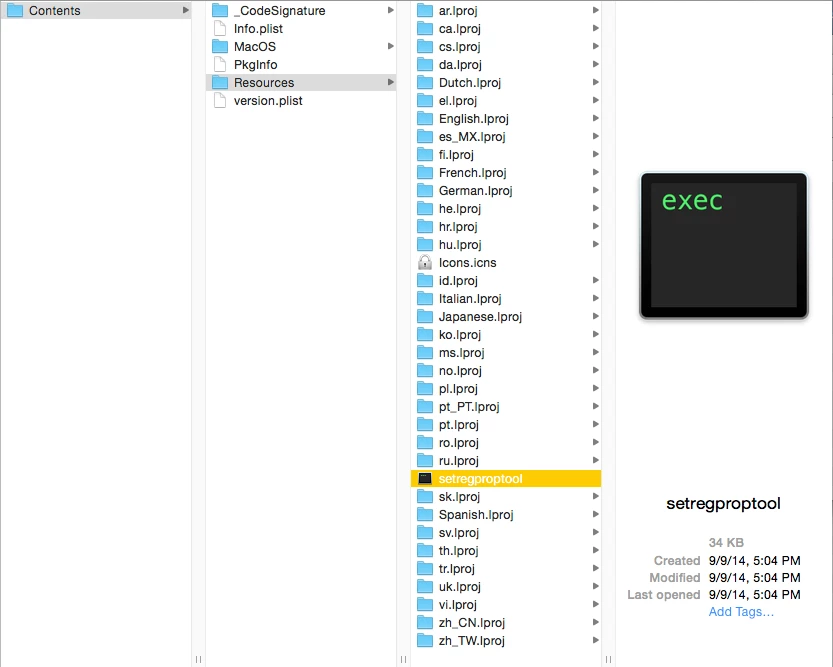Select the id.lproj row
The image size is (833, 667).
[506, 281]
